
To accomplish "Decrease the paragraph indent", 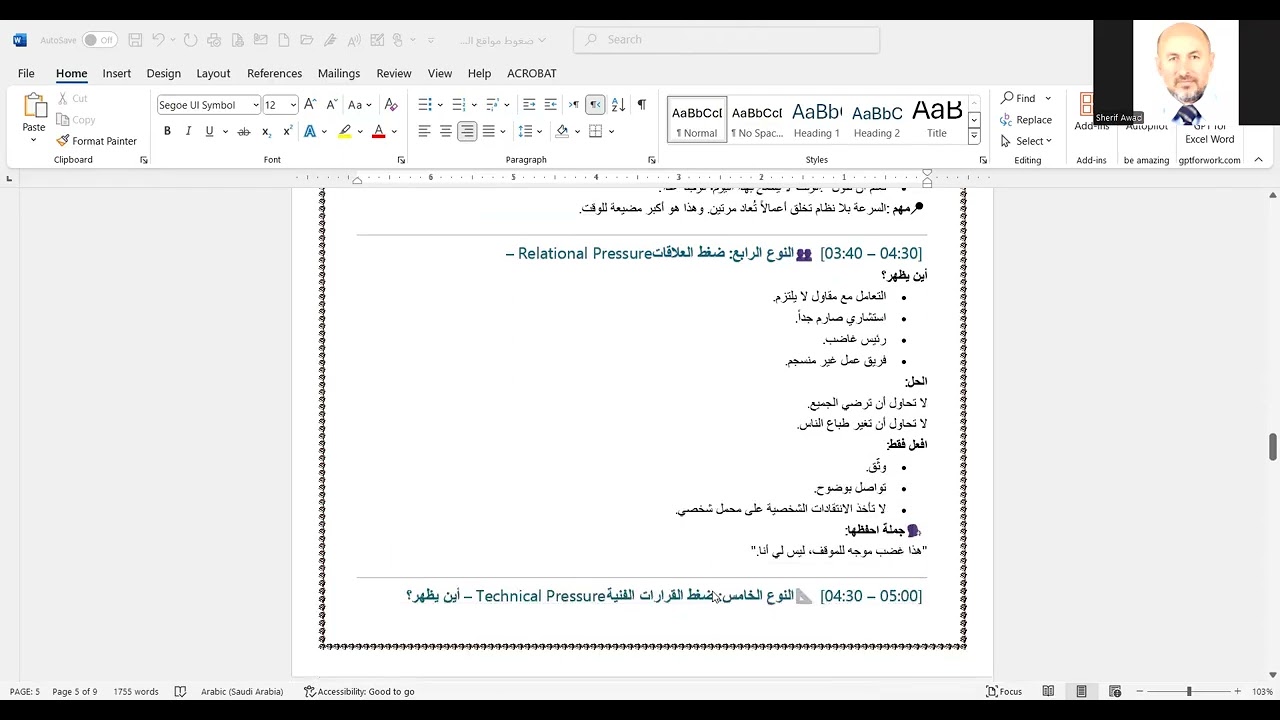I will 529,105.
